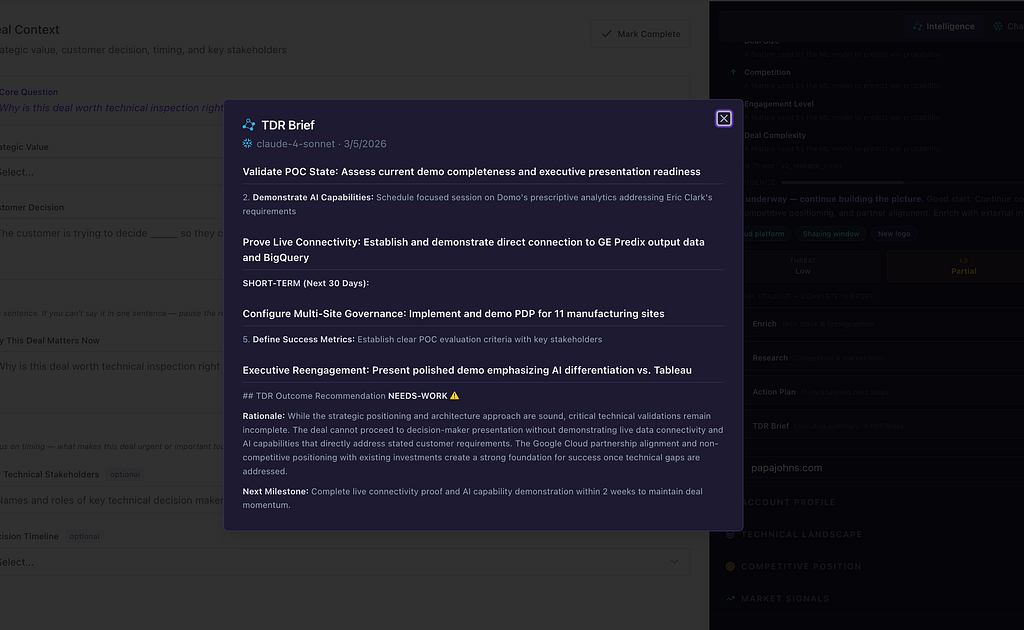Click the snowflake icon beside claude-4-sonnet
The width and height of the screenshot is (1024, 630).
click(x=248, y=144)
